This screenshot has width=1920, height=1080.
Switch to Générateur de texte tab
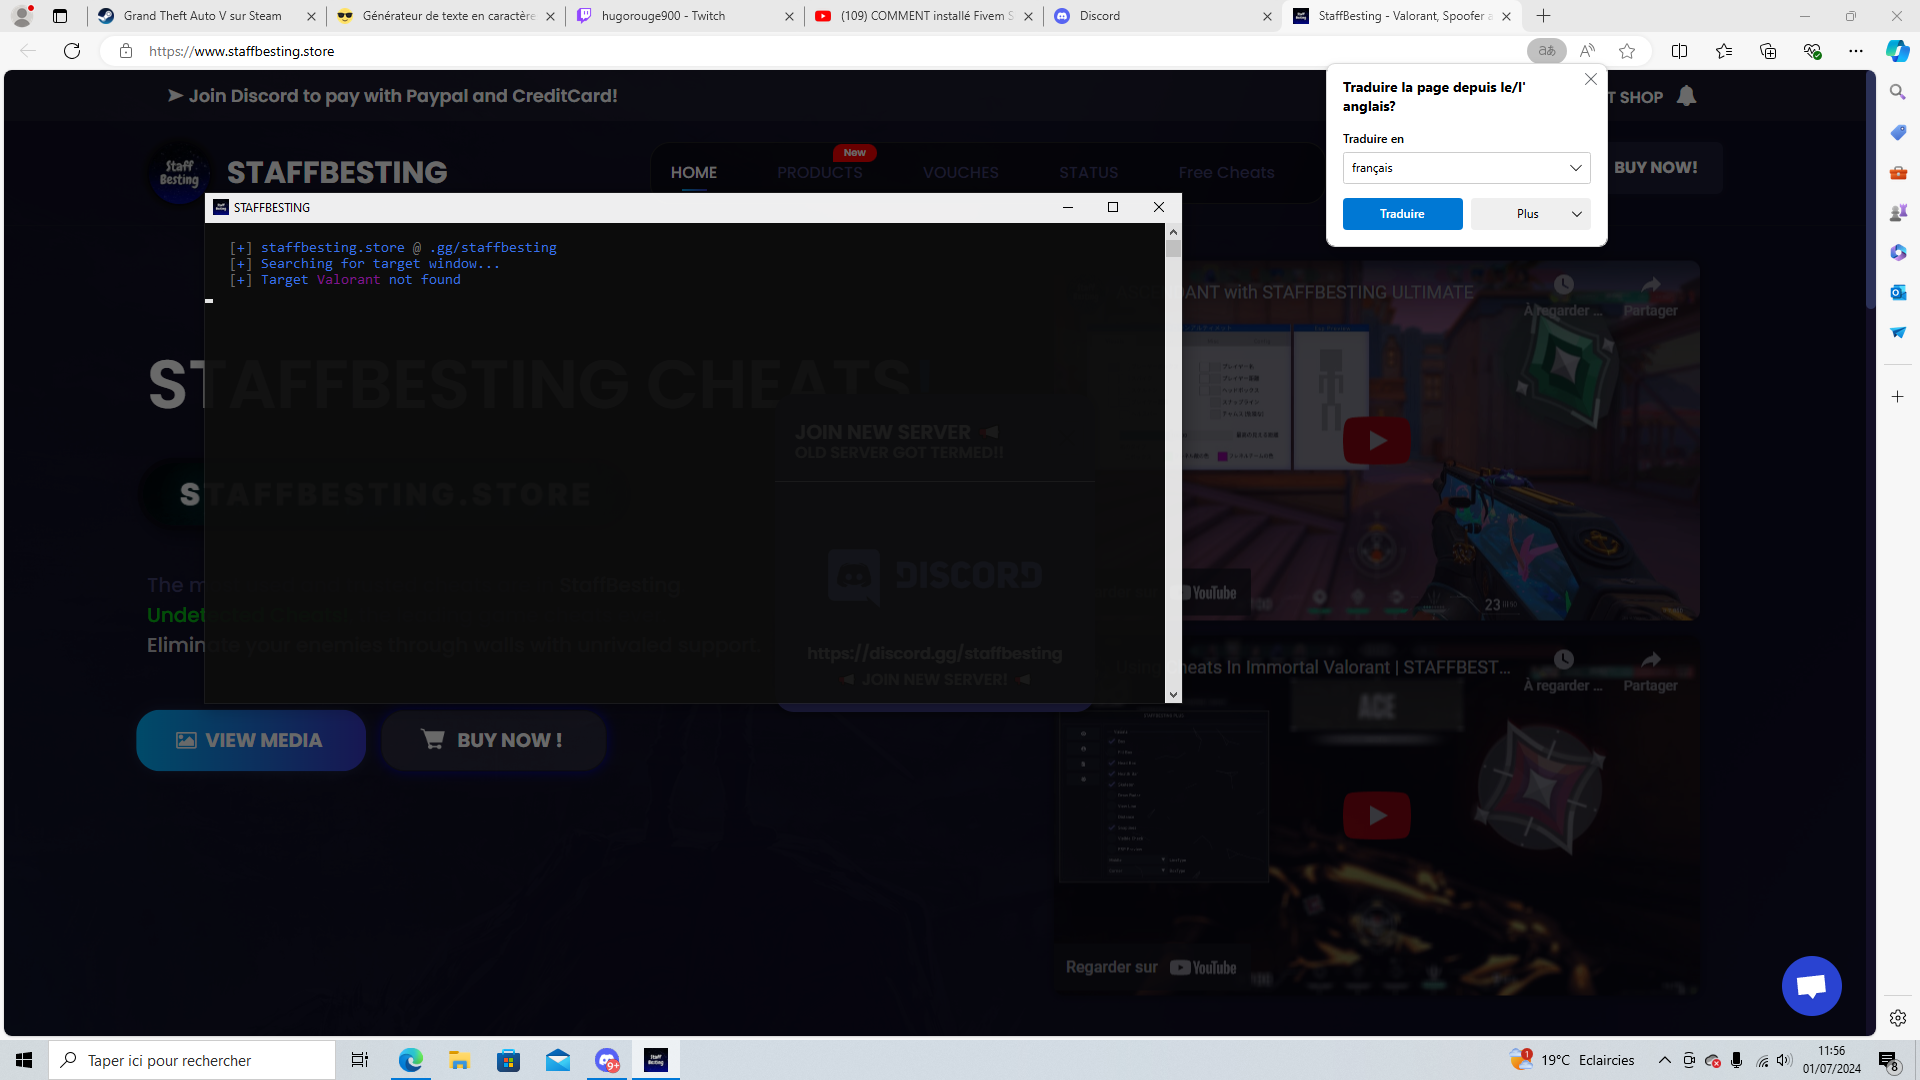tap(447, 16)
